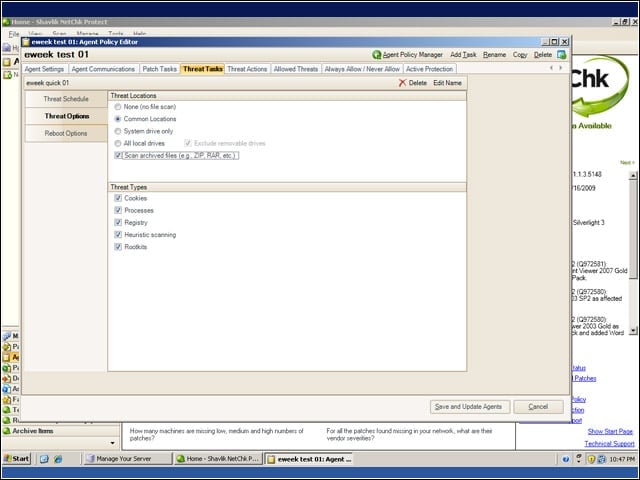This screenshot has height=480, width=640.
Task: Open the Patch Tasks tab
Action: click(x=160, y=69)
